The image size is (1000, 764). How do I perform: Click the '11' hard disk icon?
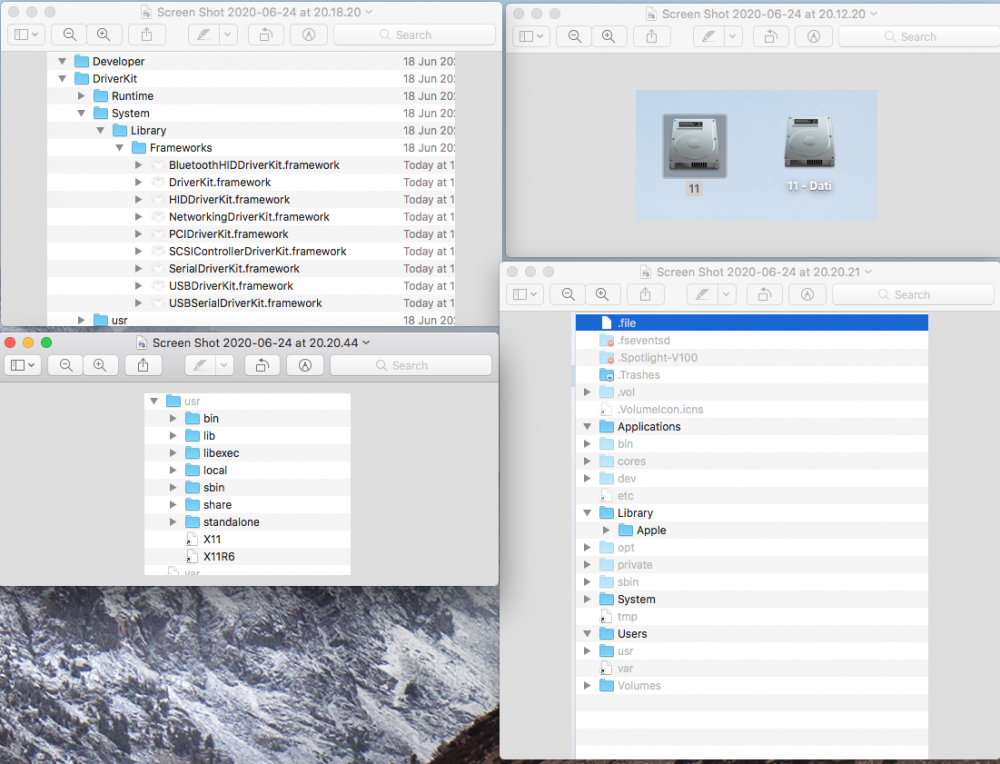[x=695, y=147]
